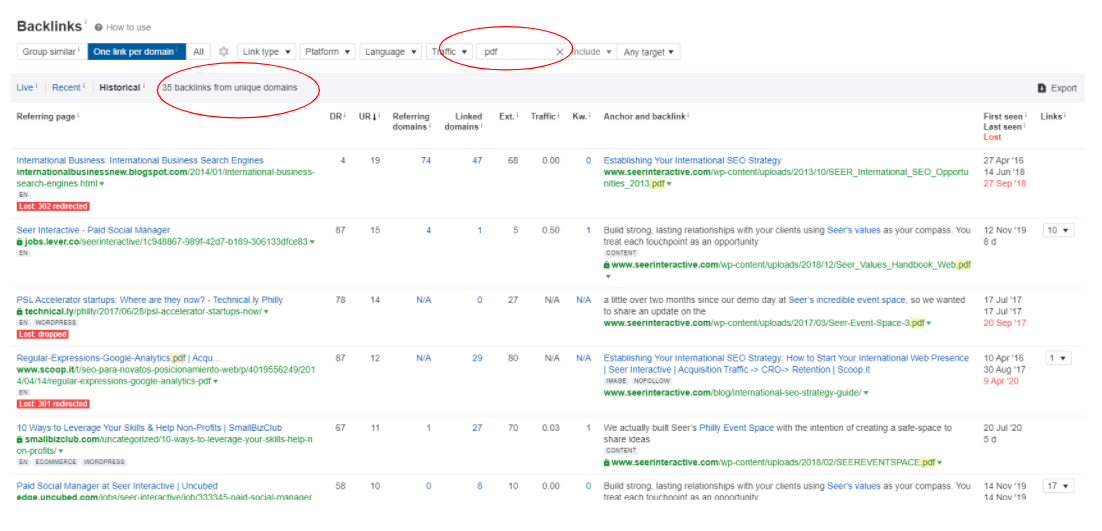Image resolution: width=1102 pixels, height=531 pixels.
Task: Switch to the Live tab
Action: pos(24,88)
